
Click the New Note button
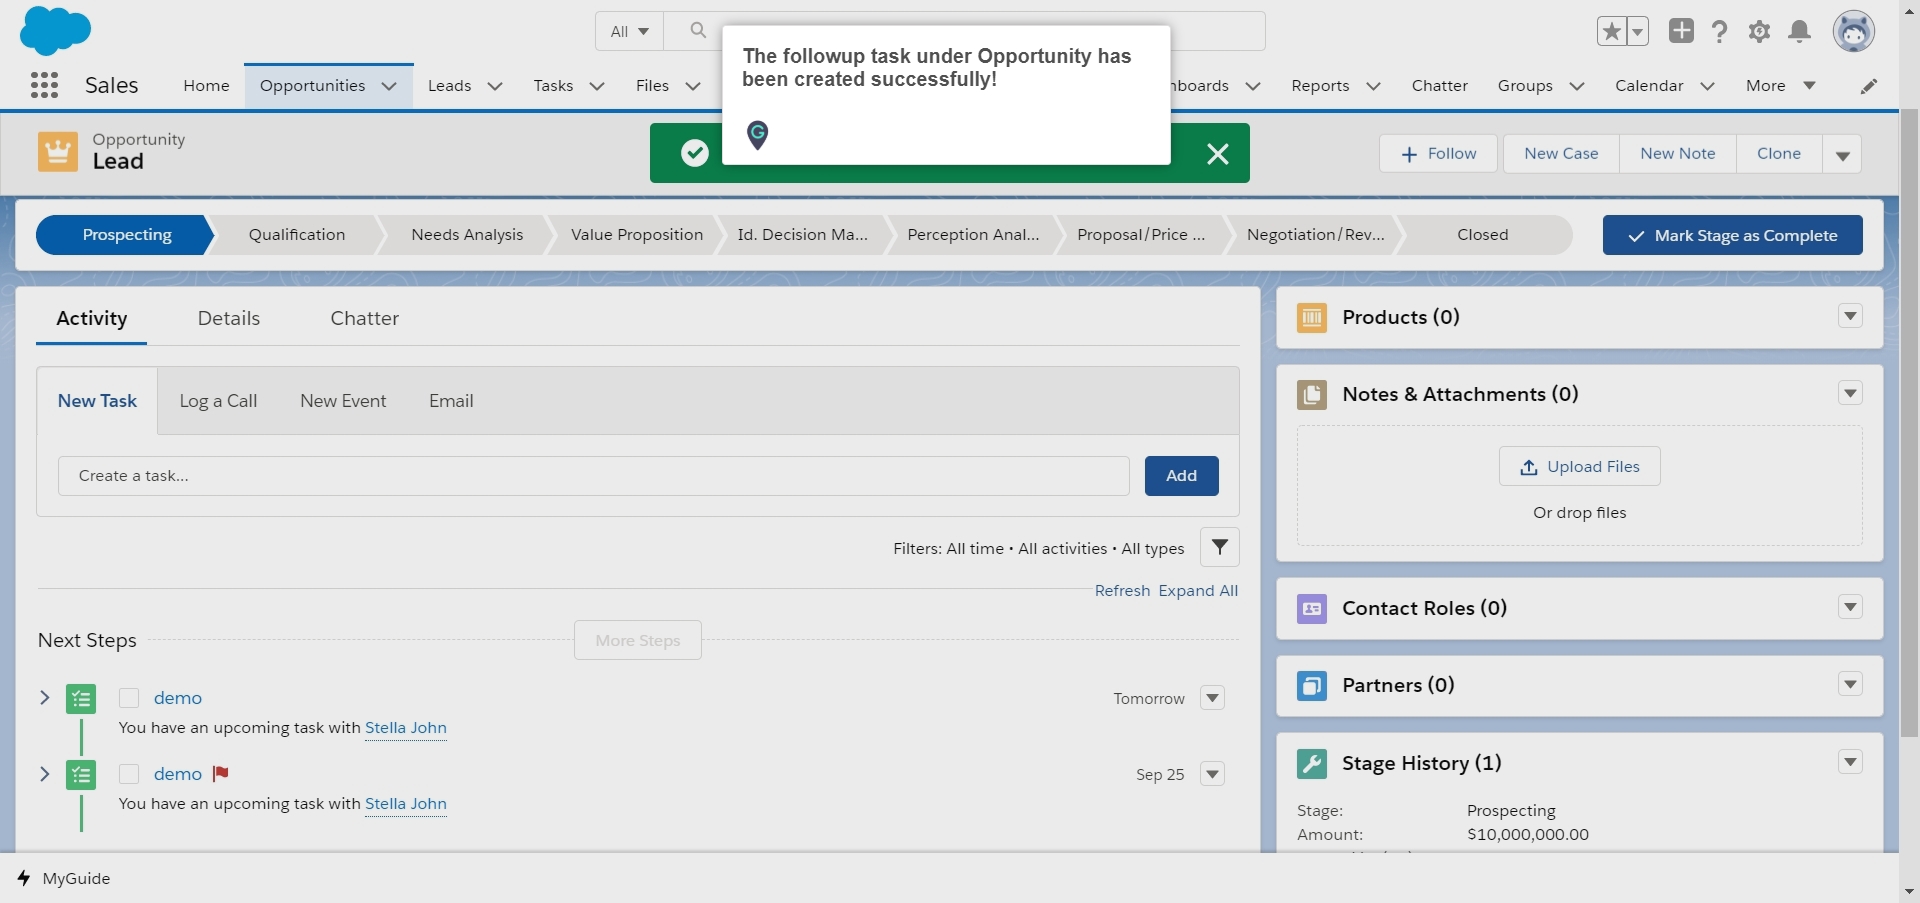click(1677, 154)
